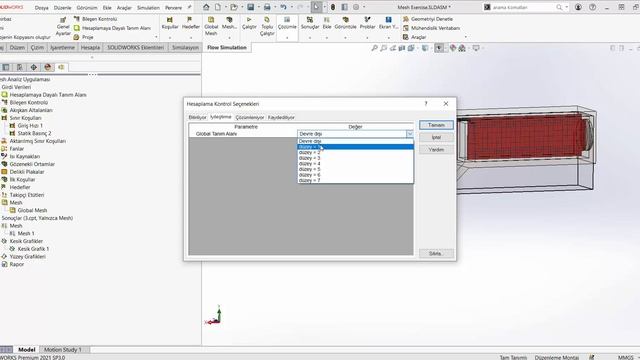Click the Save icon in title toolbar

(x=251, y=7)
